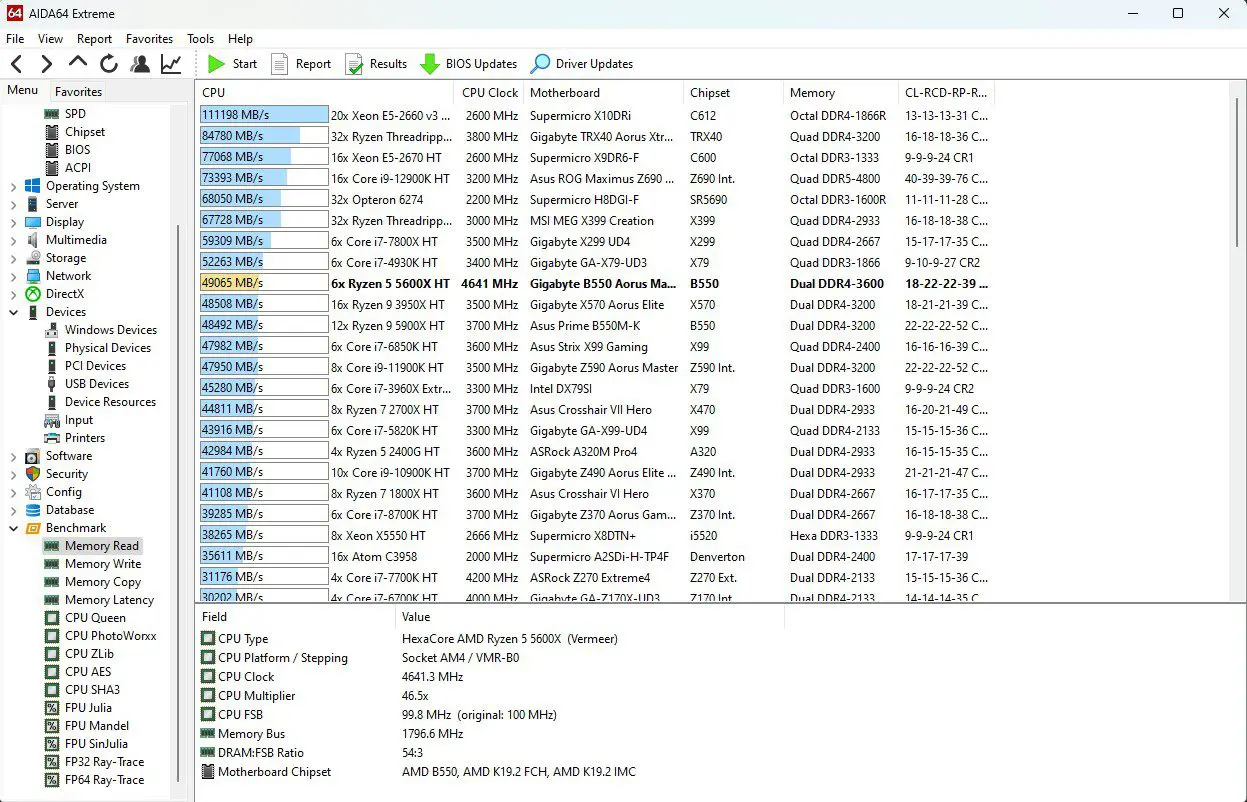Click the Database icon in the tree
Image resolution: width=1247 pixels, height=802 pixels.
pos(32,510)
